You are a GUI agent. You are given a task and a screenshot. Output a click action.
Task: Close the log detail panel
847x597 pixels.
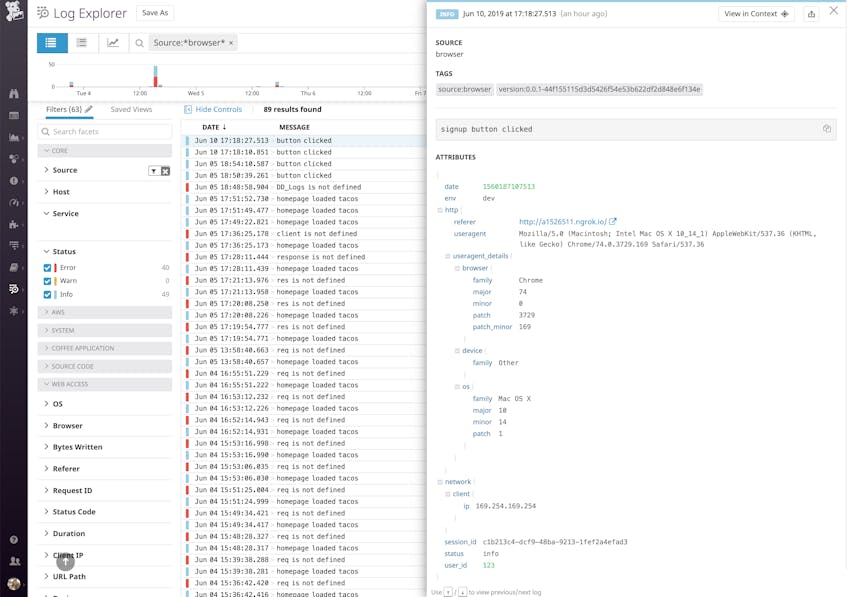pyautogui.click(x=834, y=11)
